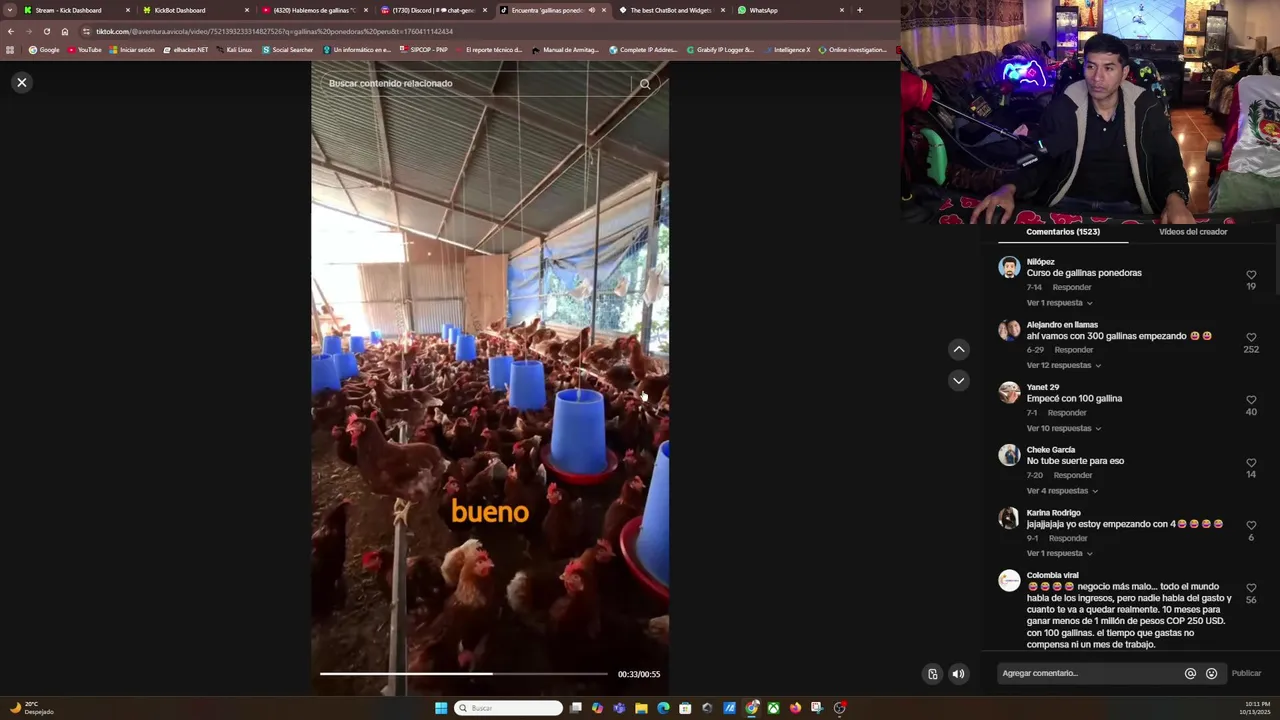Click the video progress bar

[x=463, y=674]
